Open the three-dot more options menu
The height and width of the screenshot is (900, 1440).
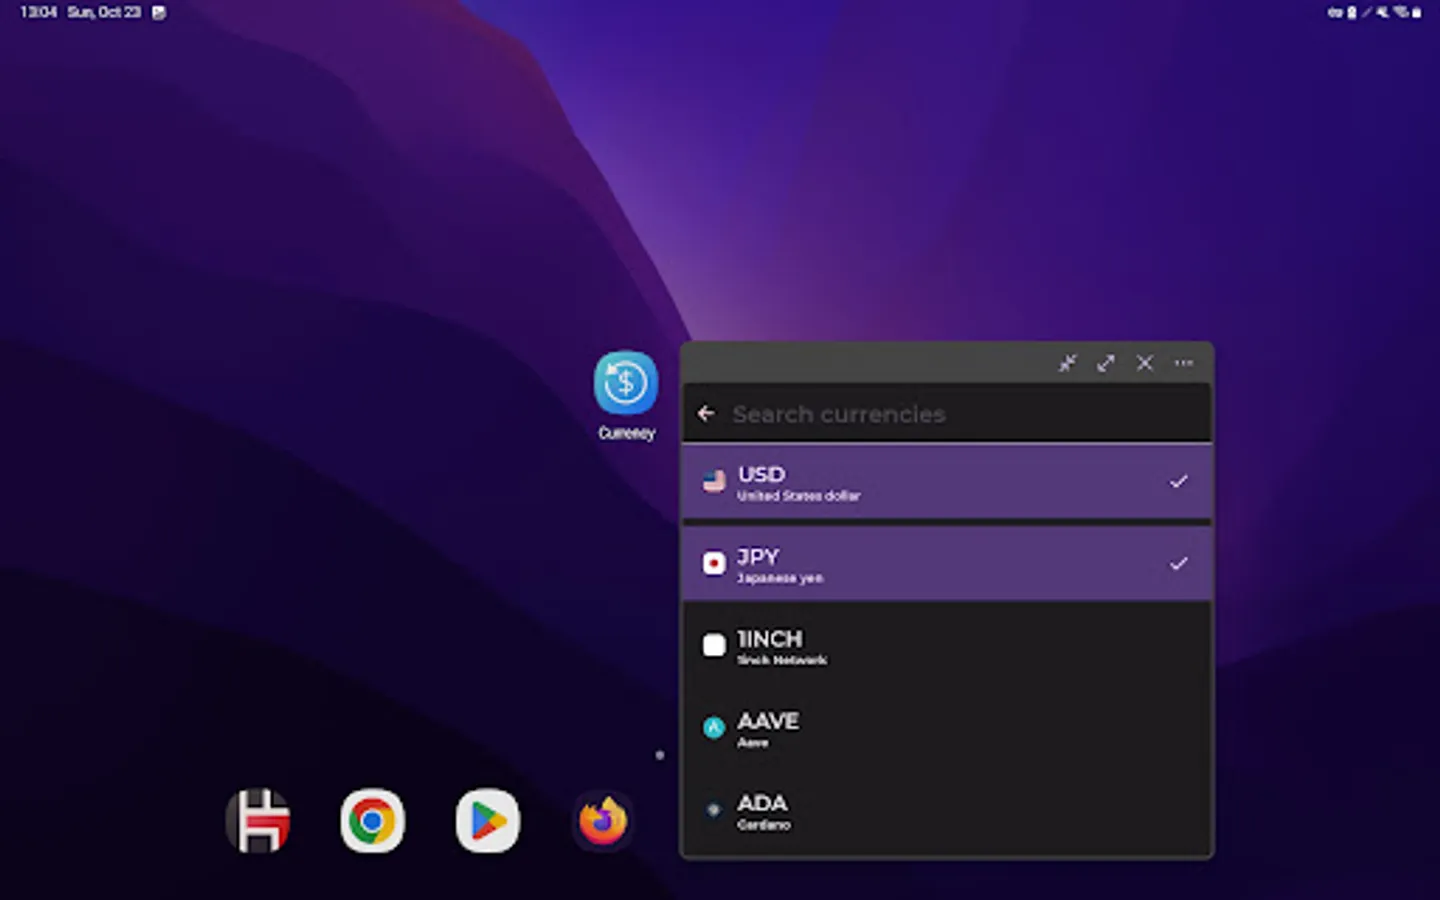(x=1184, y=363)
